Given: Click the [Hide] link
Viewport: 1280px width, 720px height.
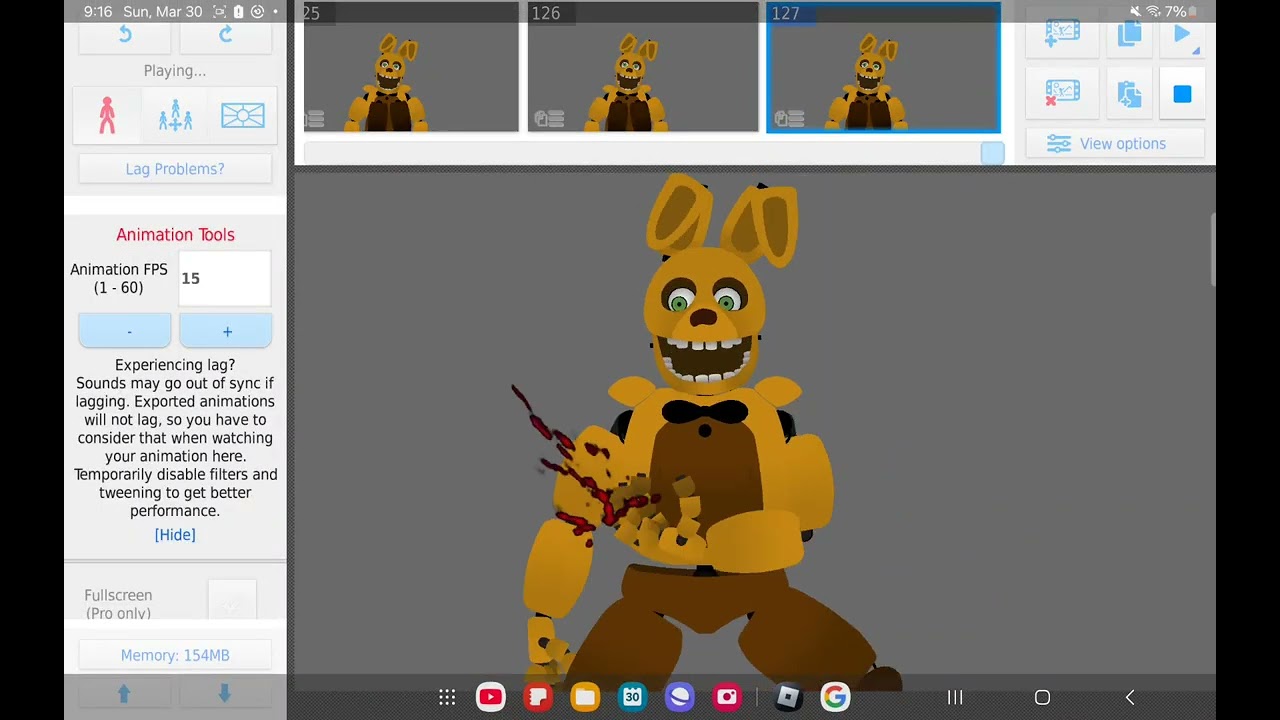Looking at the screenshot, I should (175, 535).
